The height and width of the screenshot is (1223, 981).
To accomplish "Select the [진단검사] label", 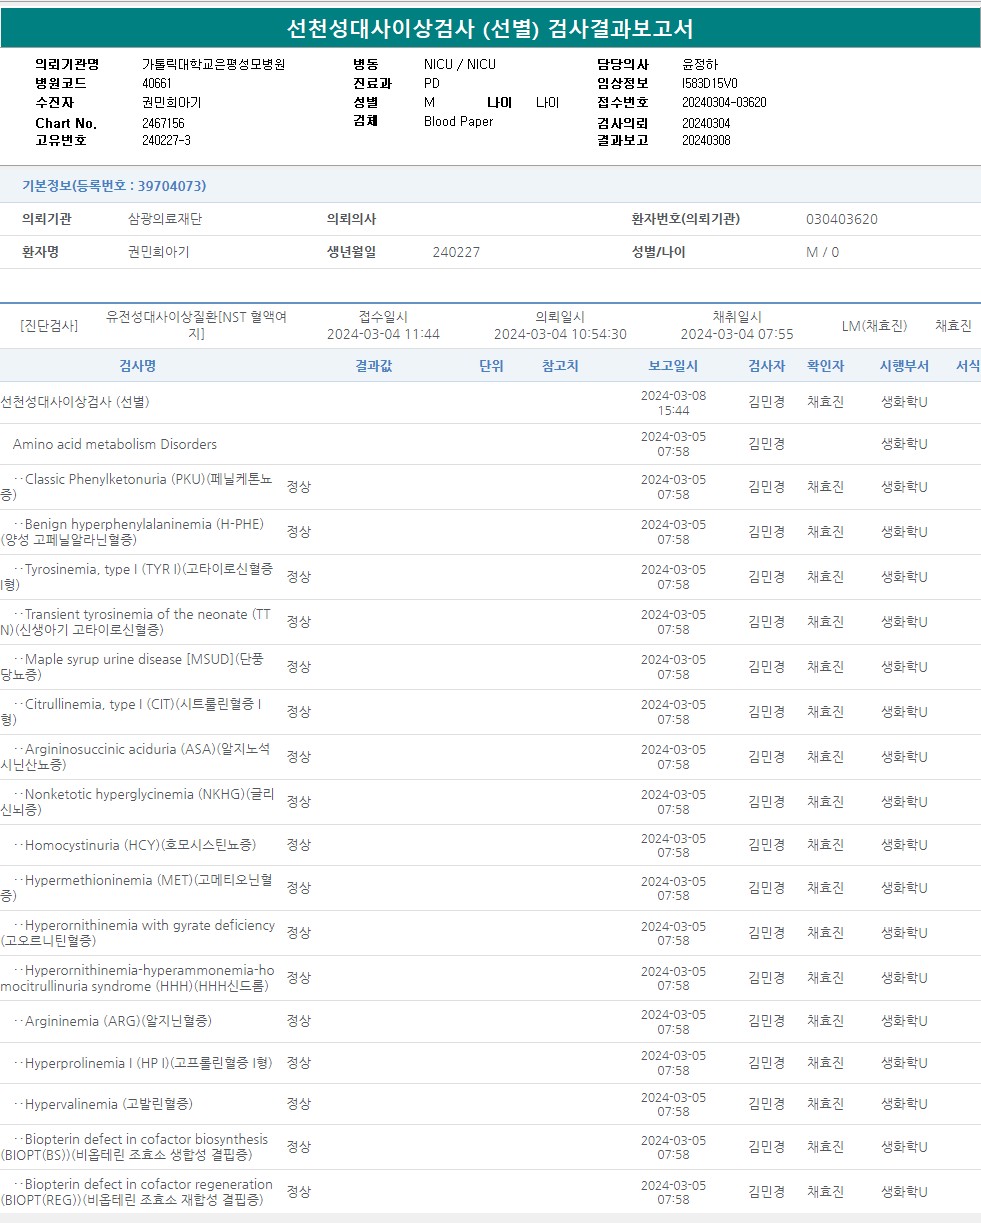I will [x=49, y=325].
